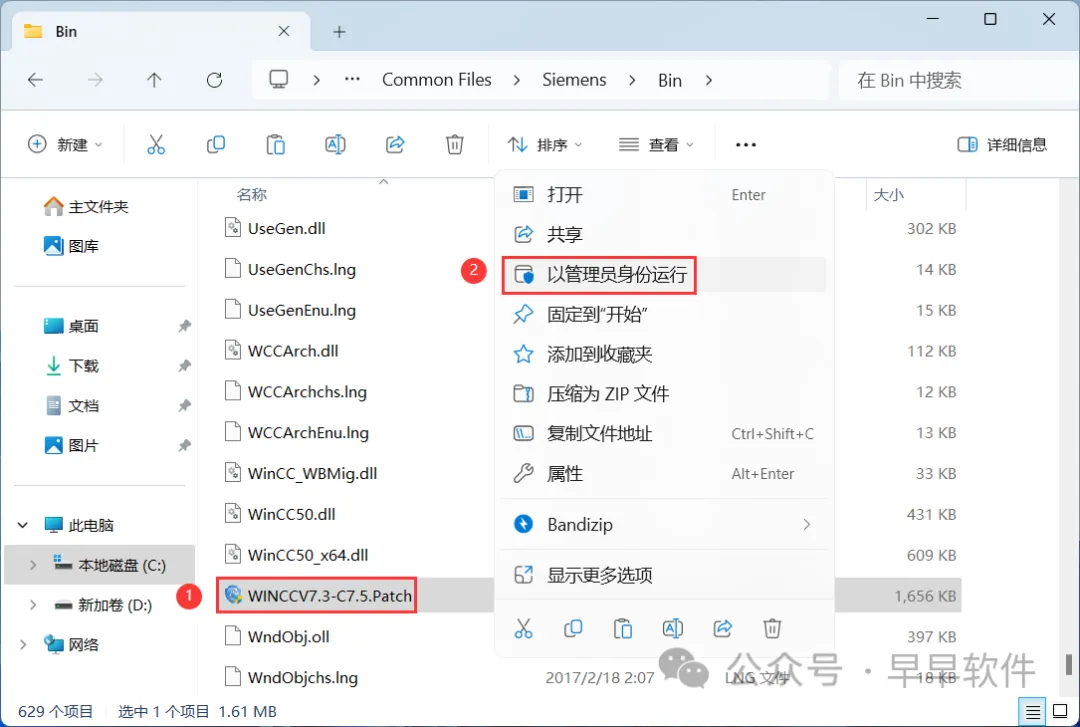Image resolution: width=1080 pixels, height=727 pixels.
Task: Click the Paste icon in the context menu
Action: (x=623, y=628)
